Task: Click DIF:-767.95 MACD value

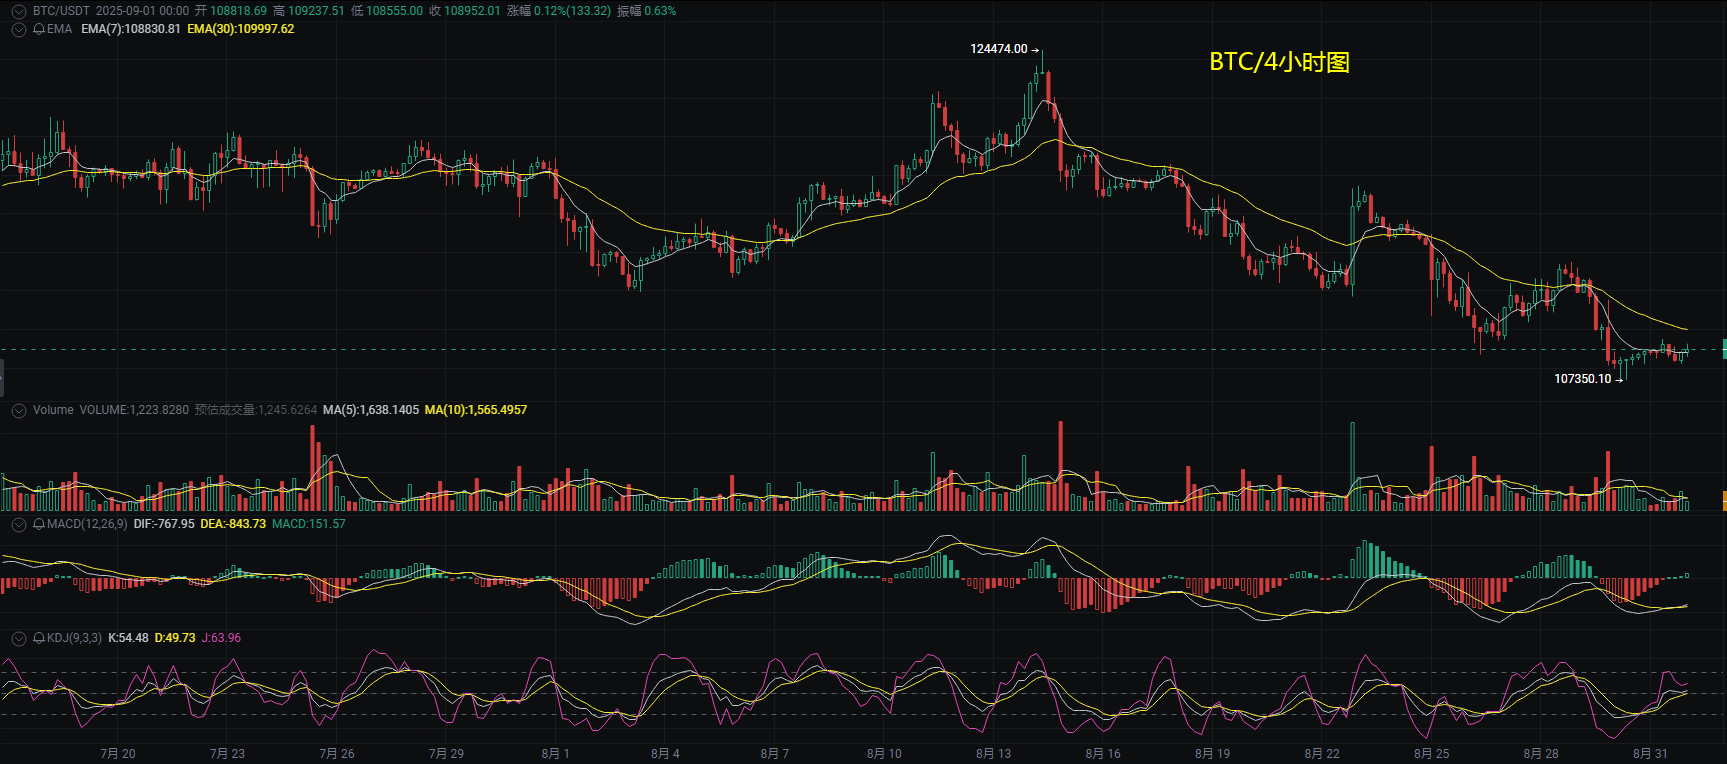Action: coord(164,524)
